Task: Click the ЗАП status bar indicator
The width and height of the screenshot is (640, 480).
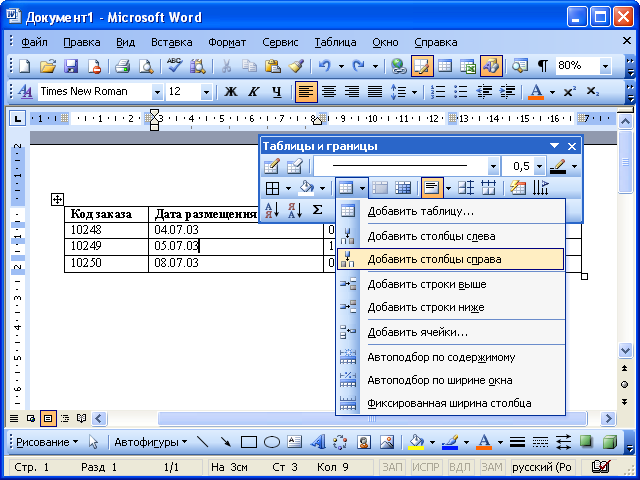Action: [x=392, y=467]
